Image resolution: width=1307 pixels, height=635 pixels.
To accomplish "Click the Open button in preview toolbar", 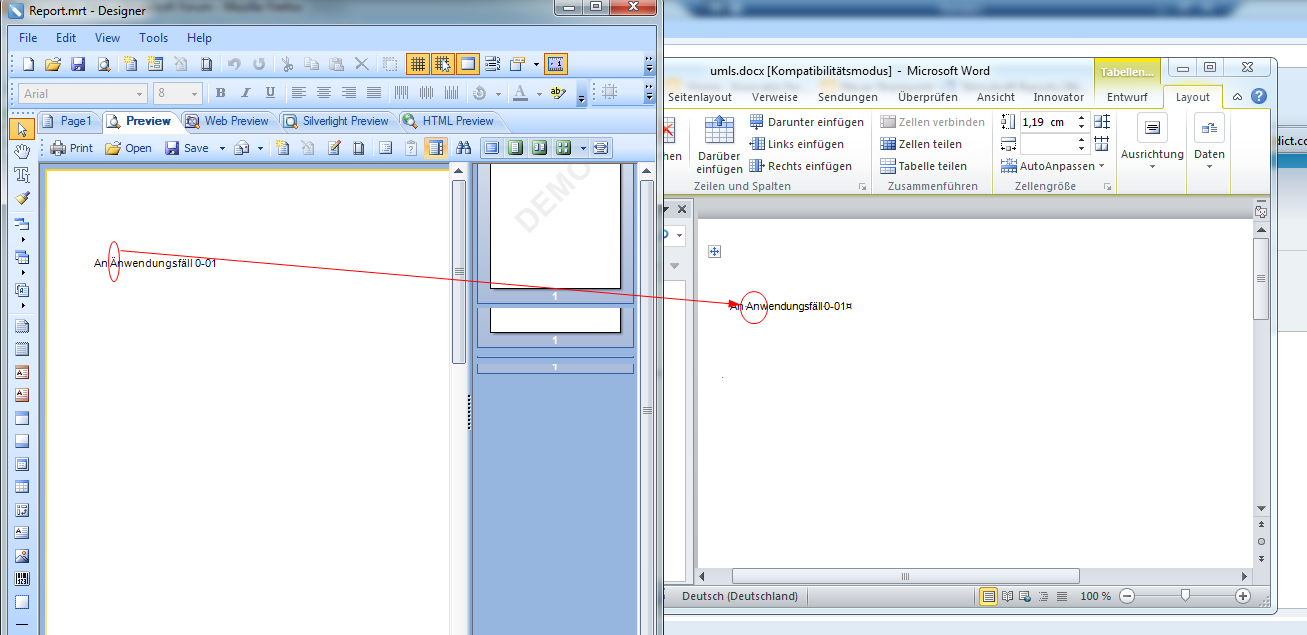I will pos(129,148).
